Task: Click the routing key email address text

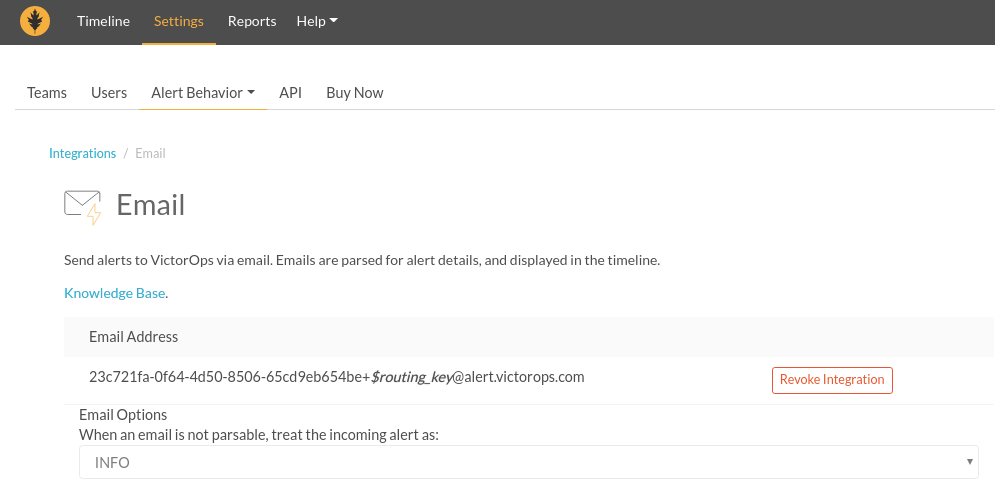Action: pos(336,377)
